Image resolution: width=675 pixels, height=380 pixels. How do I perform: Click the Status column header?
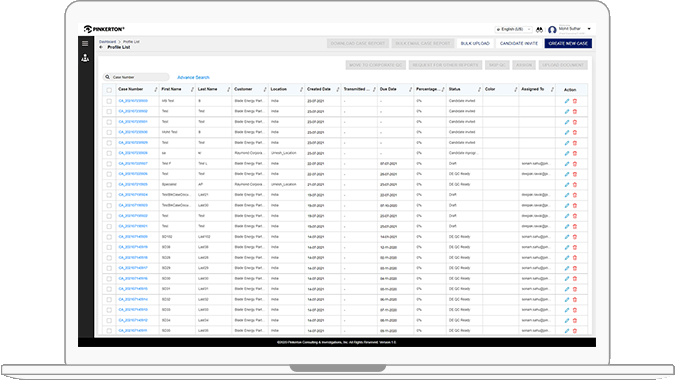coord(455,89)
